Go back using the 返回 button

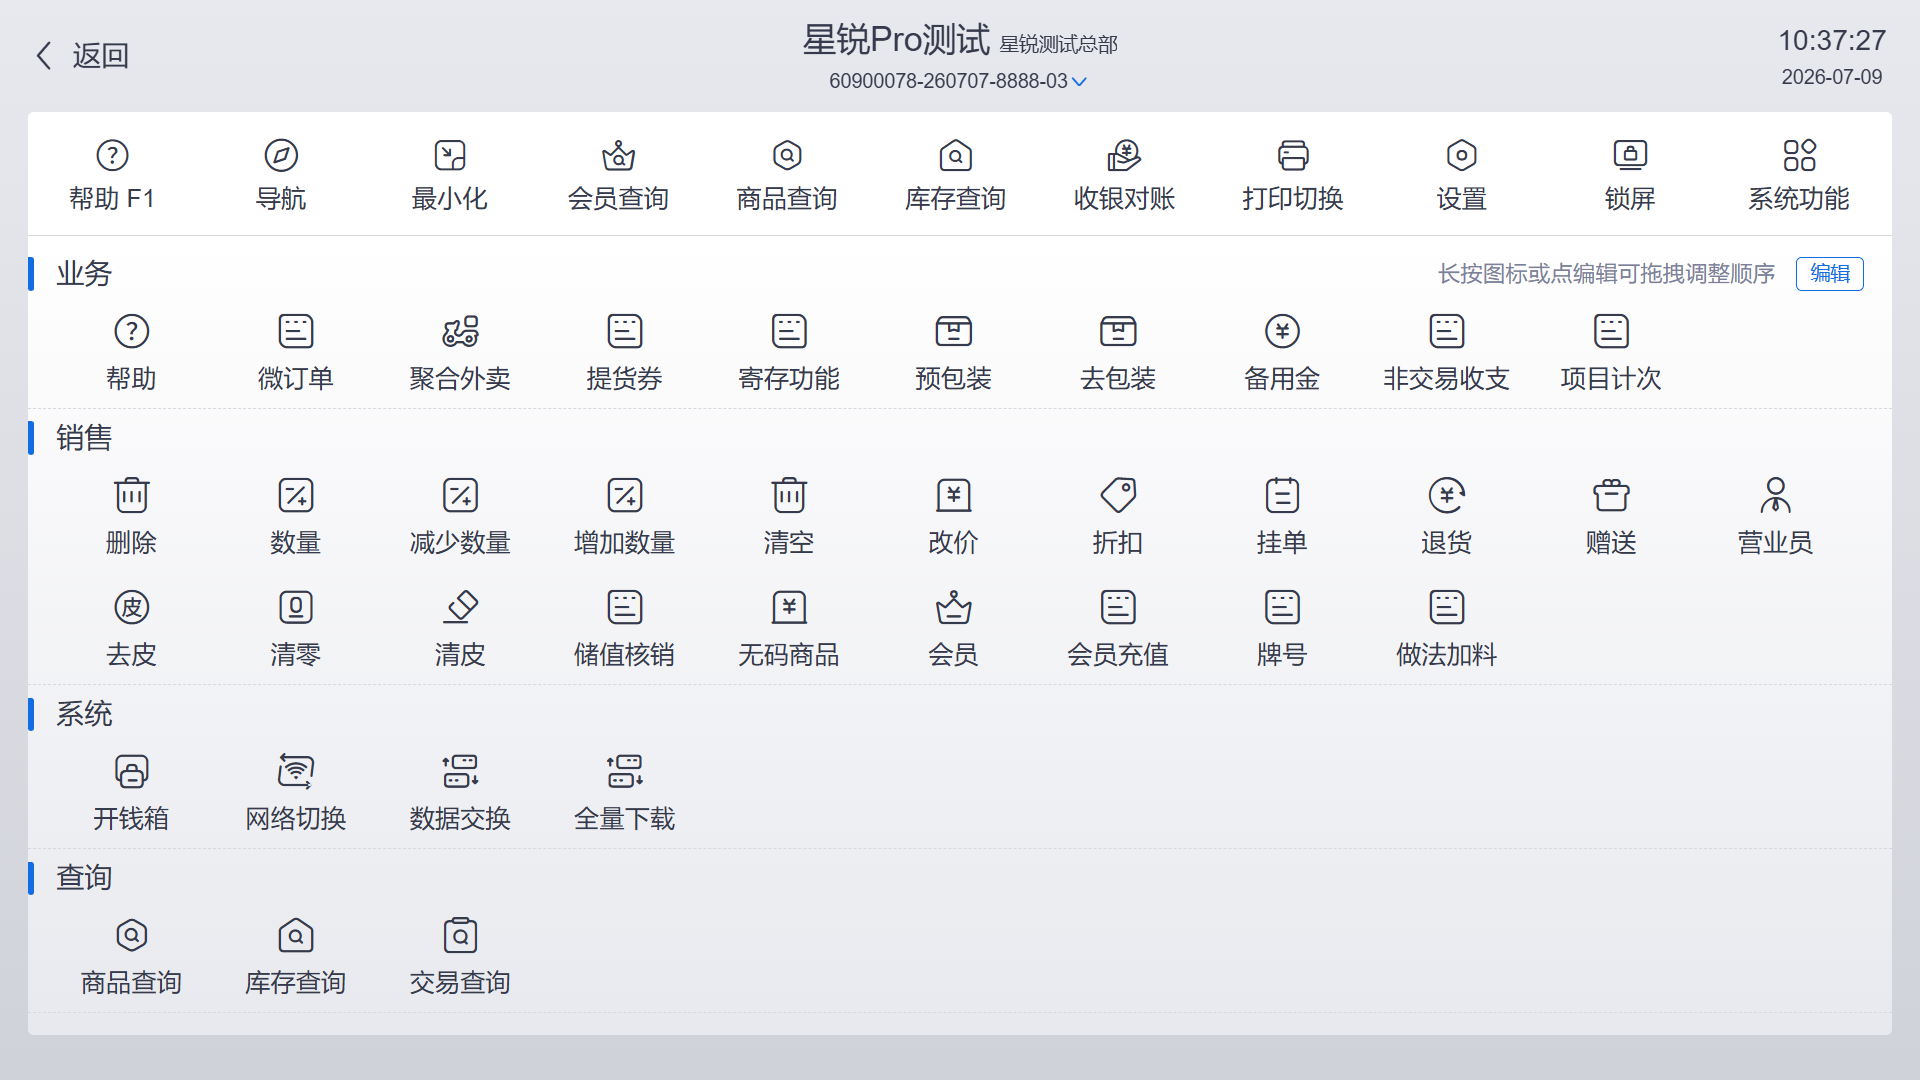pos(82,56)
